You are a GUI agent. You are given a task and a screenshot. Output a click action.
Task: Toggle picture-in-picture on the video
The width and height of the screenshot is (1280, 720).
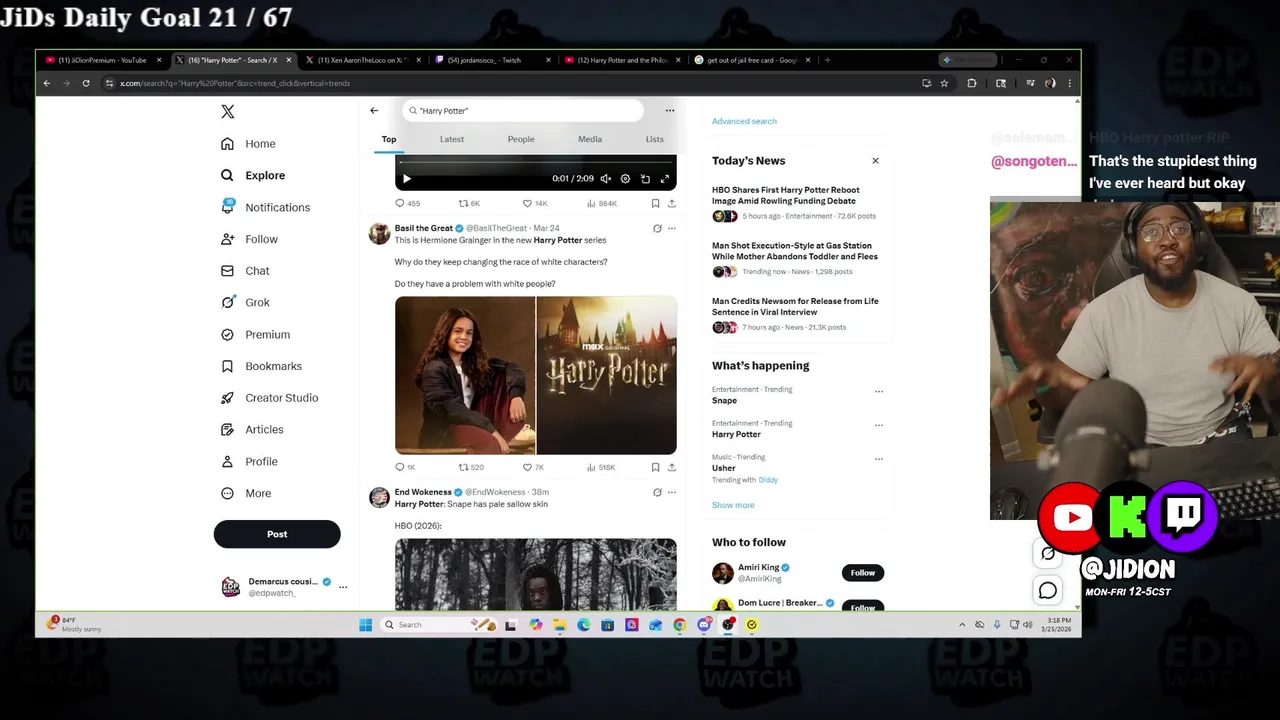(x=645, y=179)
